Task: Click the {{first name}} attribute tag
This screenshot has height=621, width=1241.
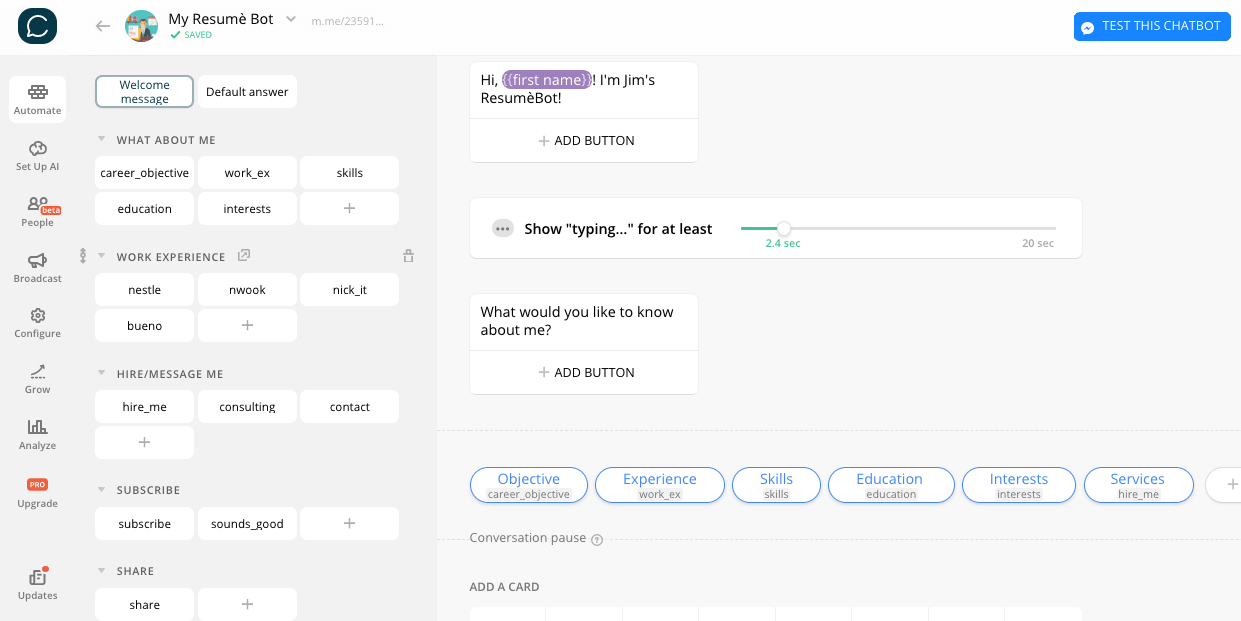Action: click(546, 80)
